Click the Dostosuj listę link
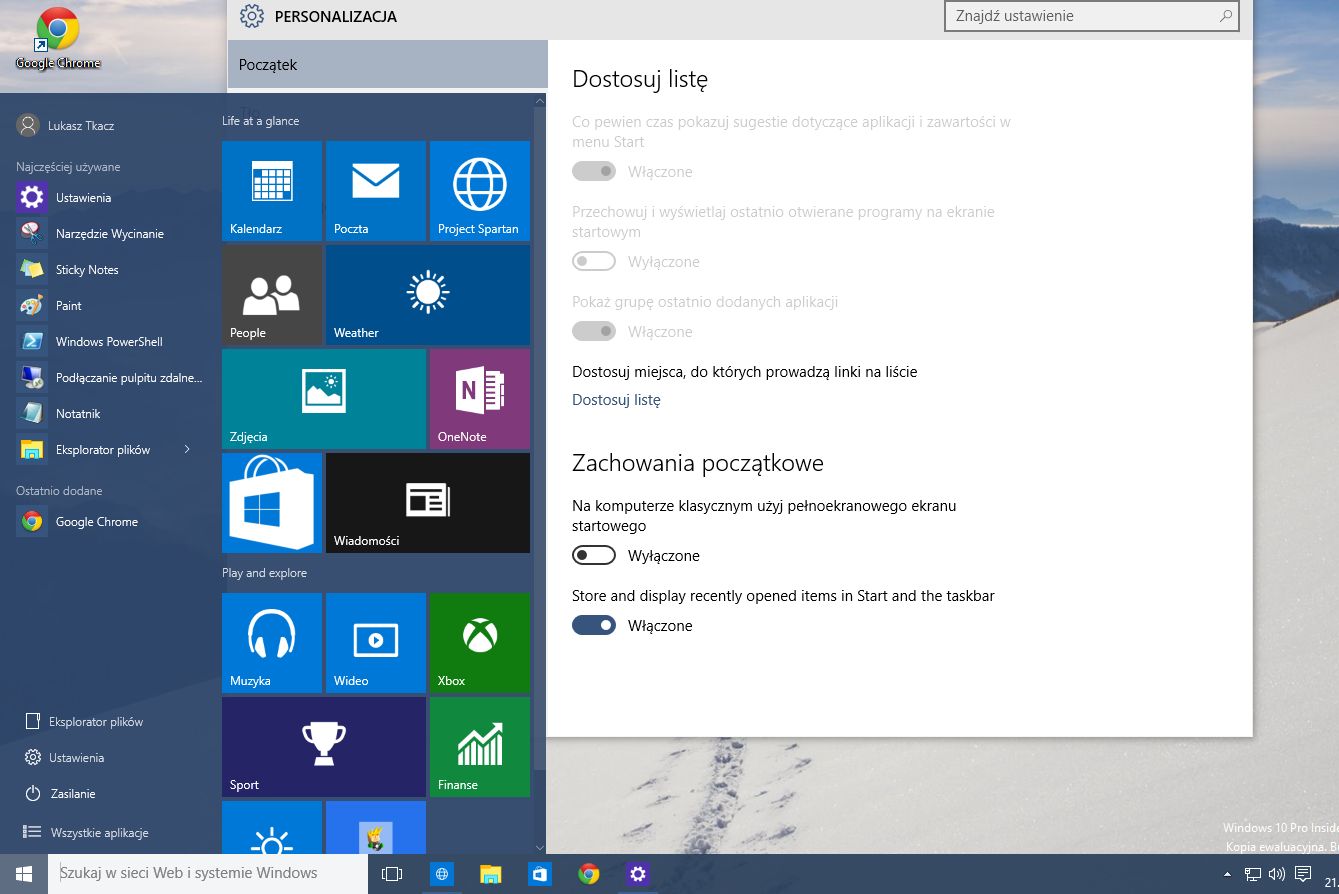The image size is (1339, 894). coord(616,400)
